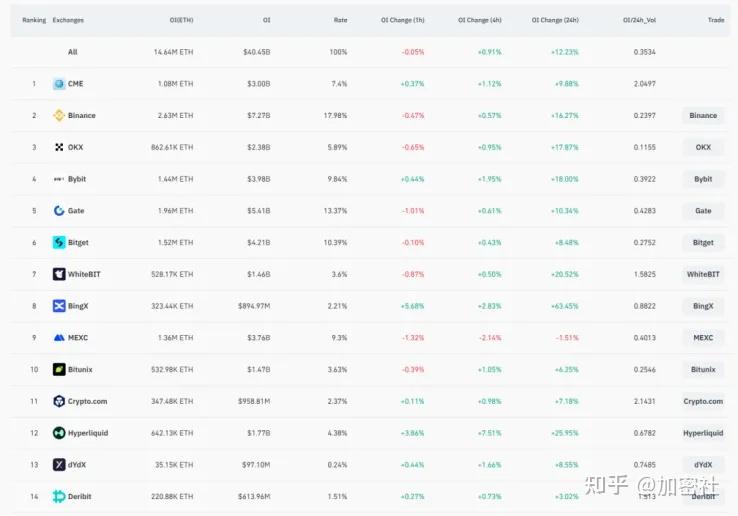Image resolution: width=738 pixels, height=516 pixels.
Task: Click the WhiteBIT logo icon
Action: 59,274
